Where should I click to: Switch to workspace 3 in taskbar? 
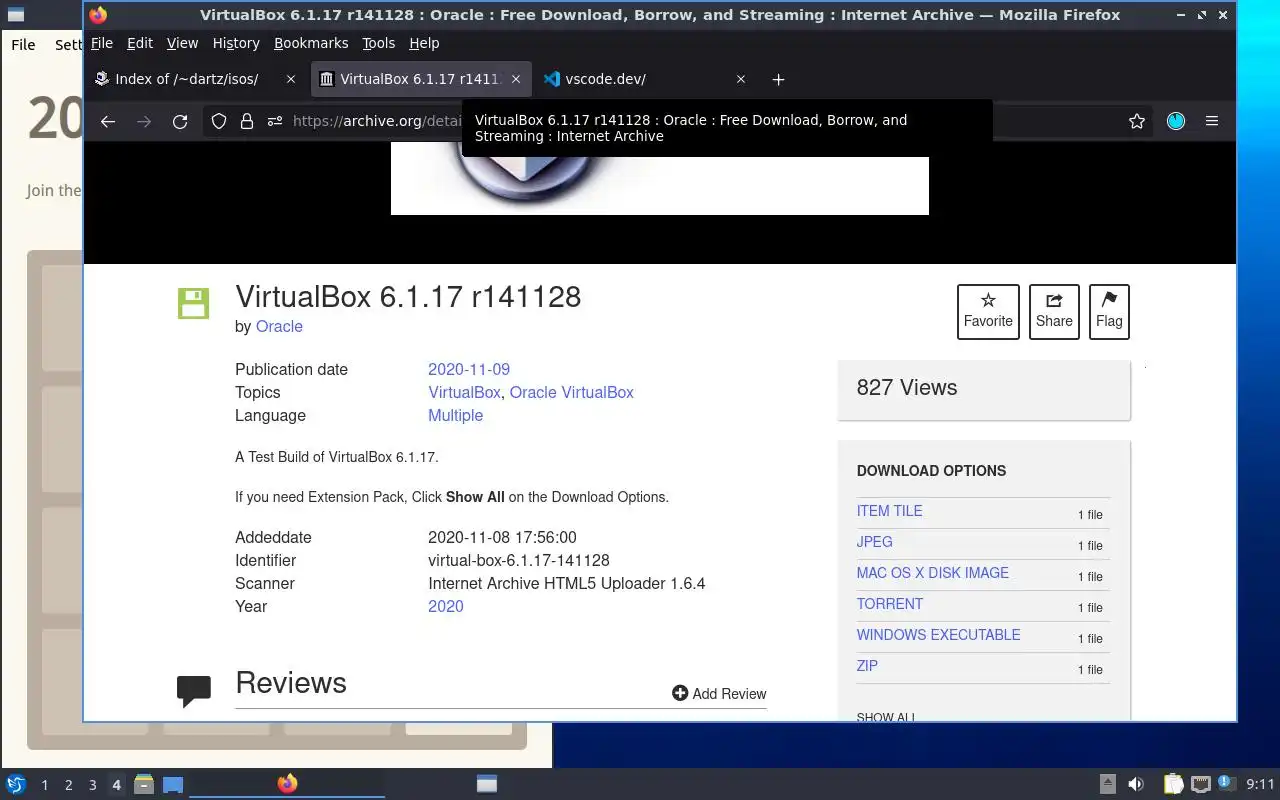(x=92, y=785)
